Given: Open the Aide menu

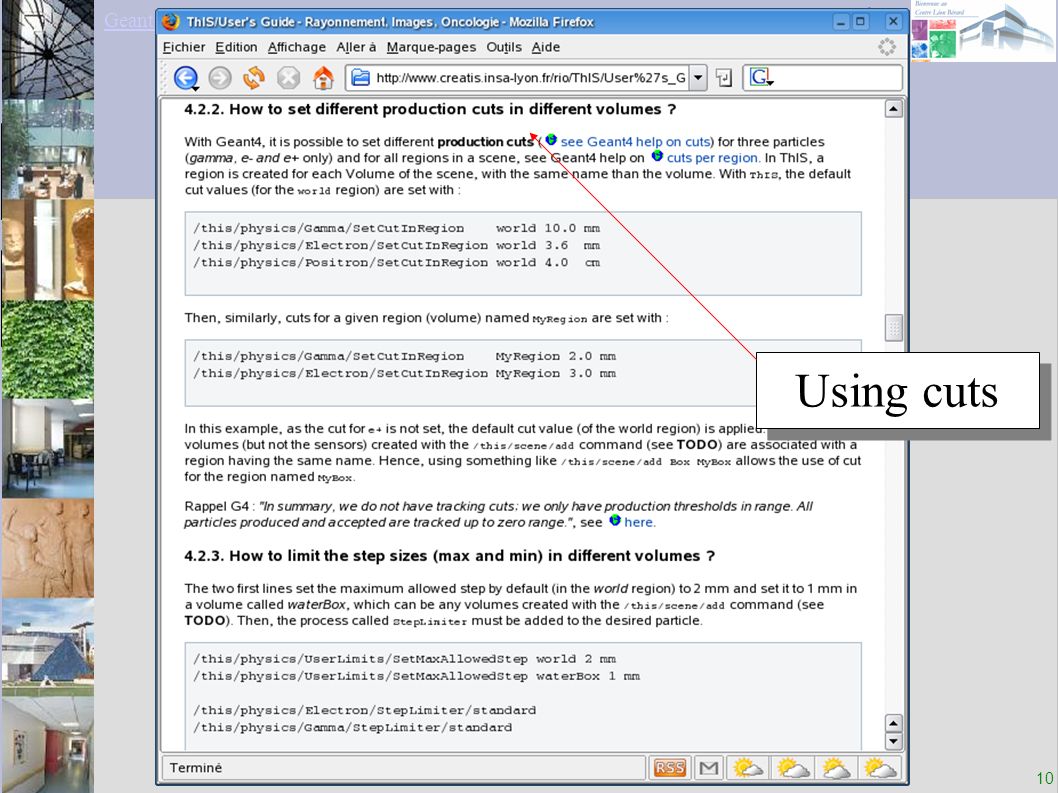Looking at the screenshot, I should pyautogui.click(x=546, y=47).
